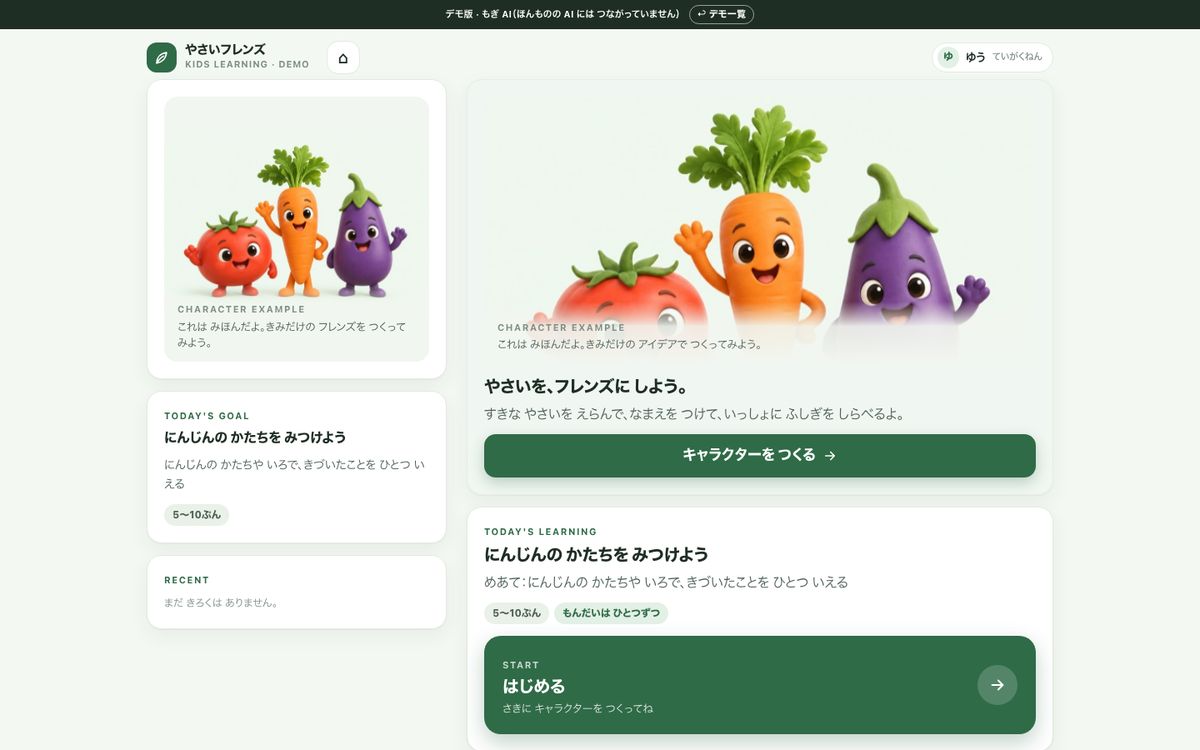Click the まだ きろくは ありません text
Image resolution: width=1200 pixels, height=750 pixels.
(x=221, y=603)
